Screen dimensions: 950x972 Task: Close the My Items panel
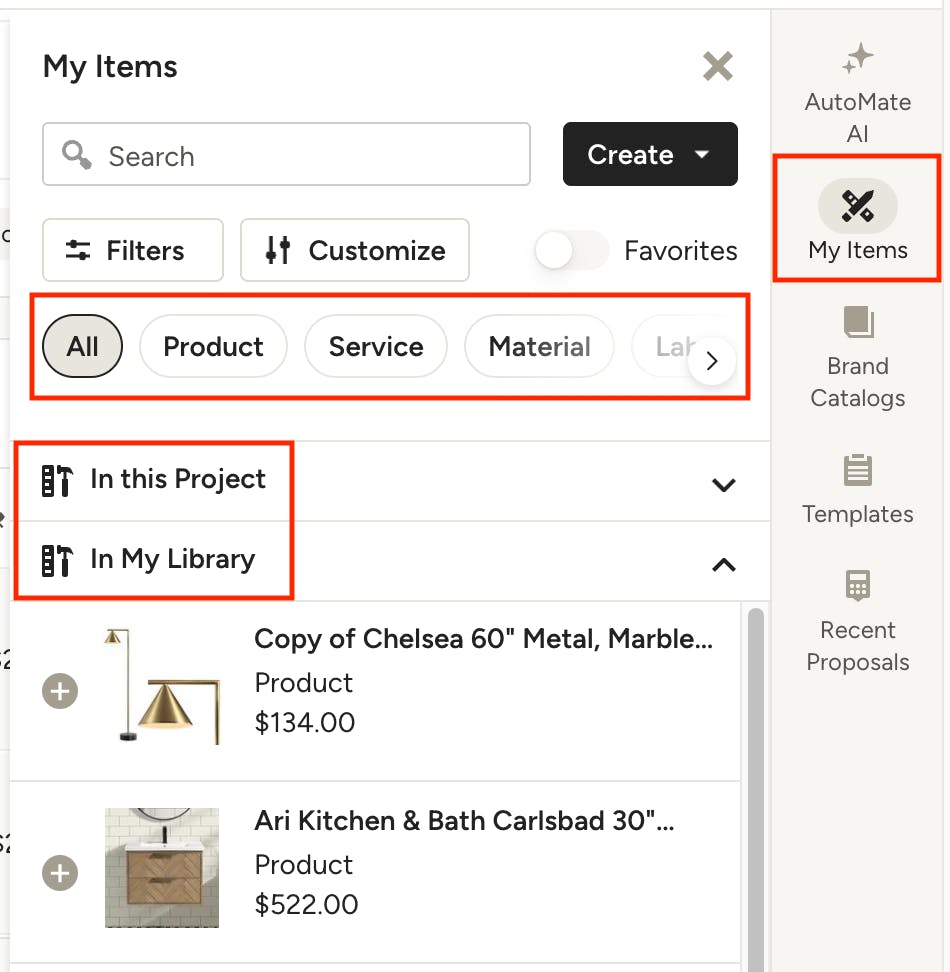click(717, 67)
